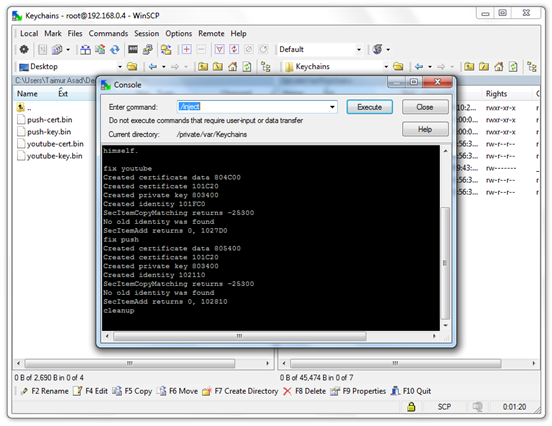The height and width of the screenshot is (426, 552).
Task: Click Name column header in local panel
Action: coord(27,94)
